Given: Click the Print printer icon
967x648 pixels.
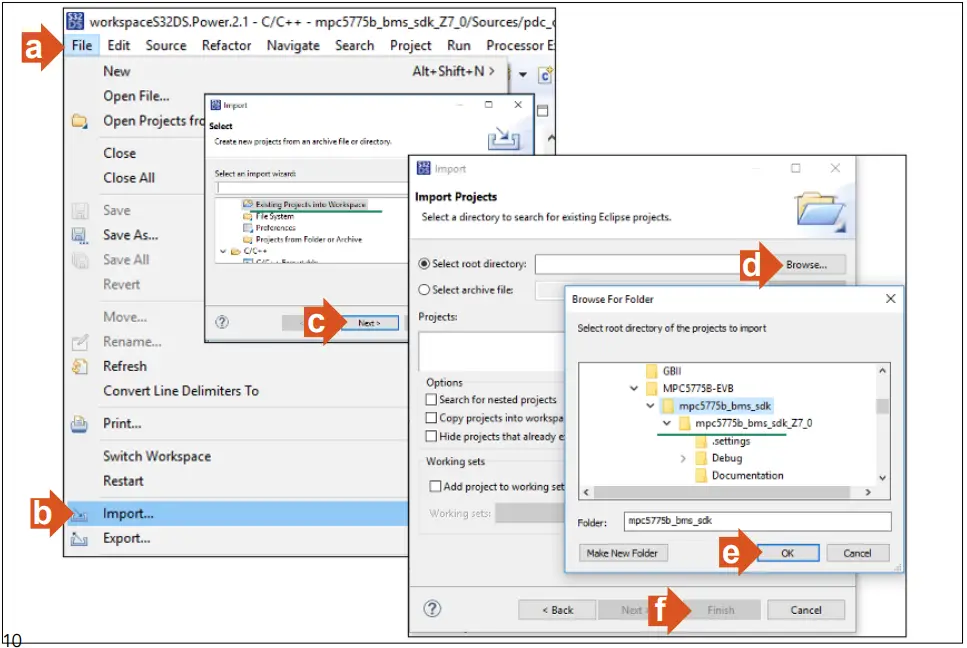Looking at the screenshot, I should click(x=80, y=424).
